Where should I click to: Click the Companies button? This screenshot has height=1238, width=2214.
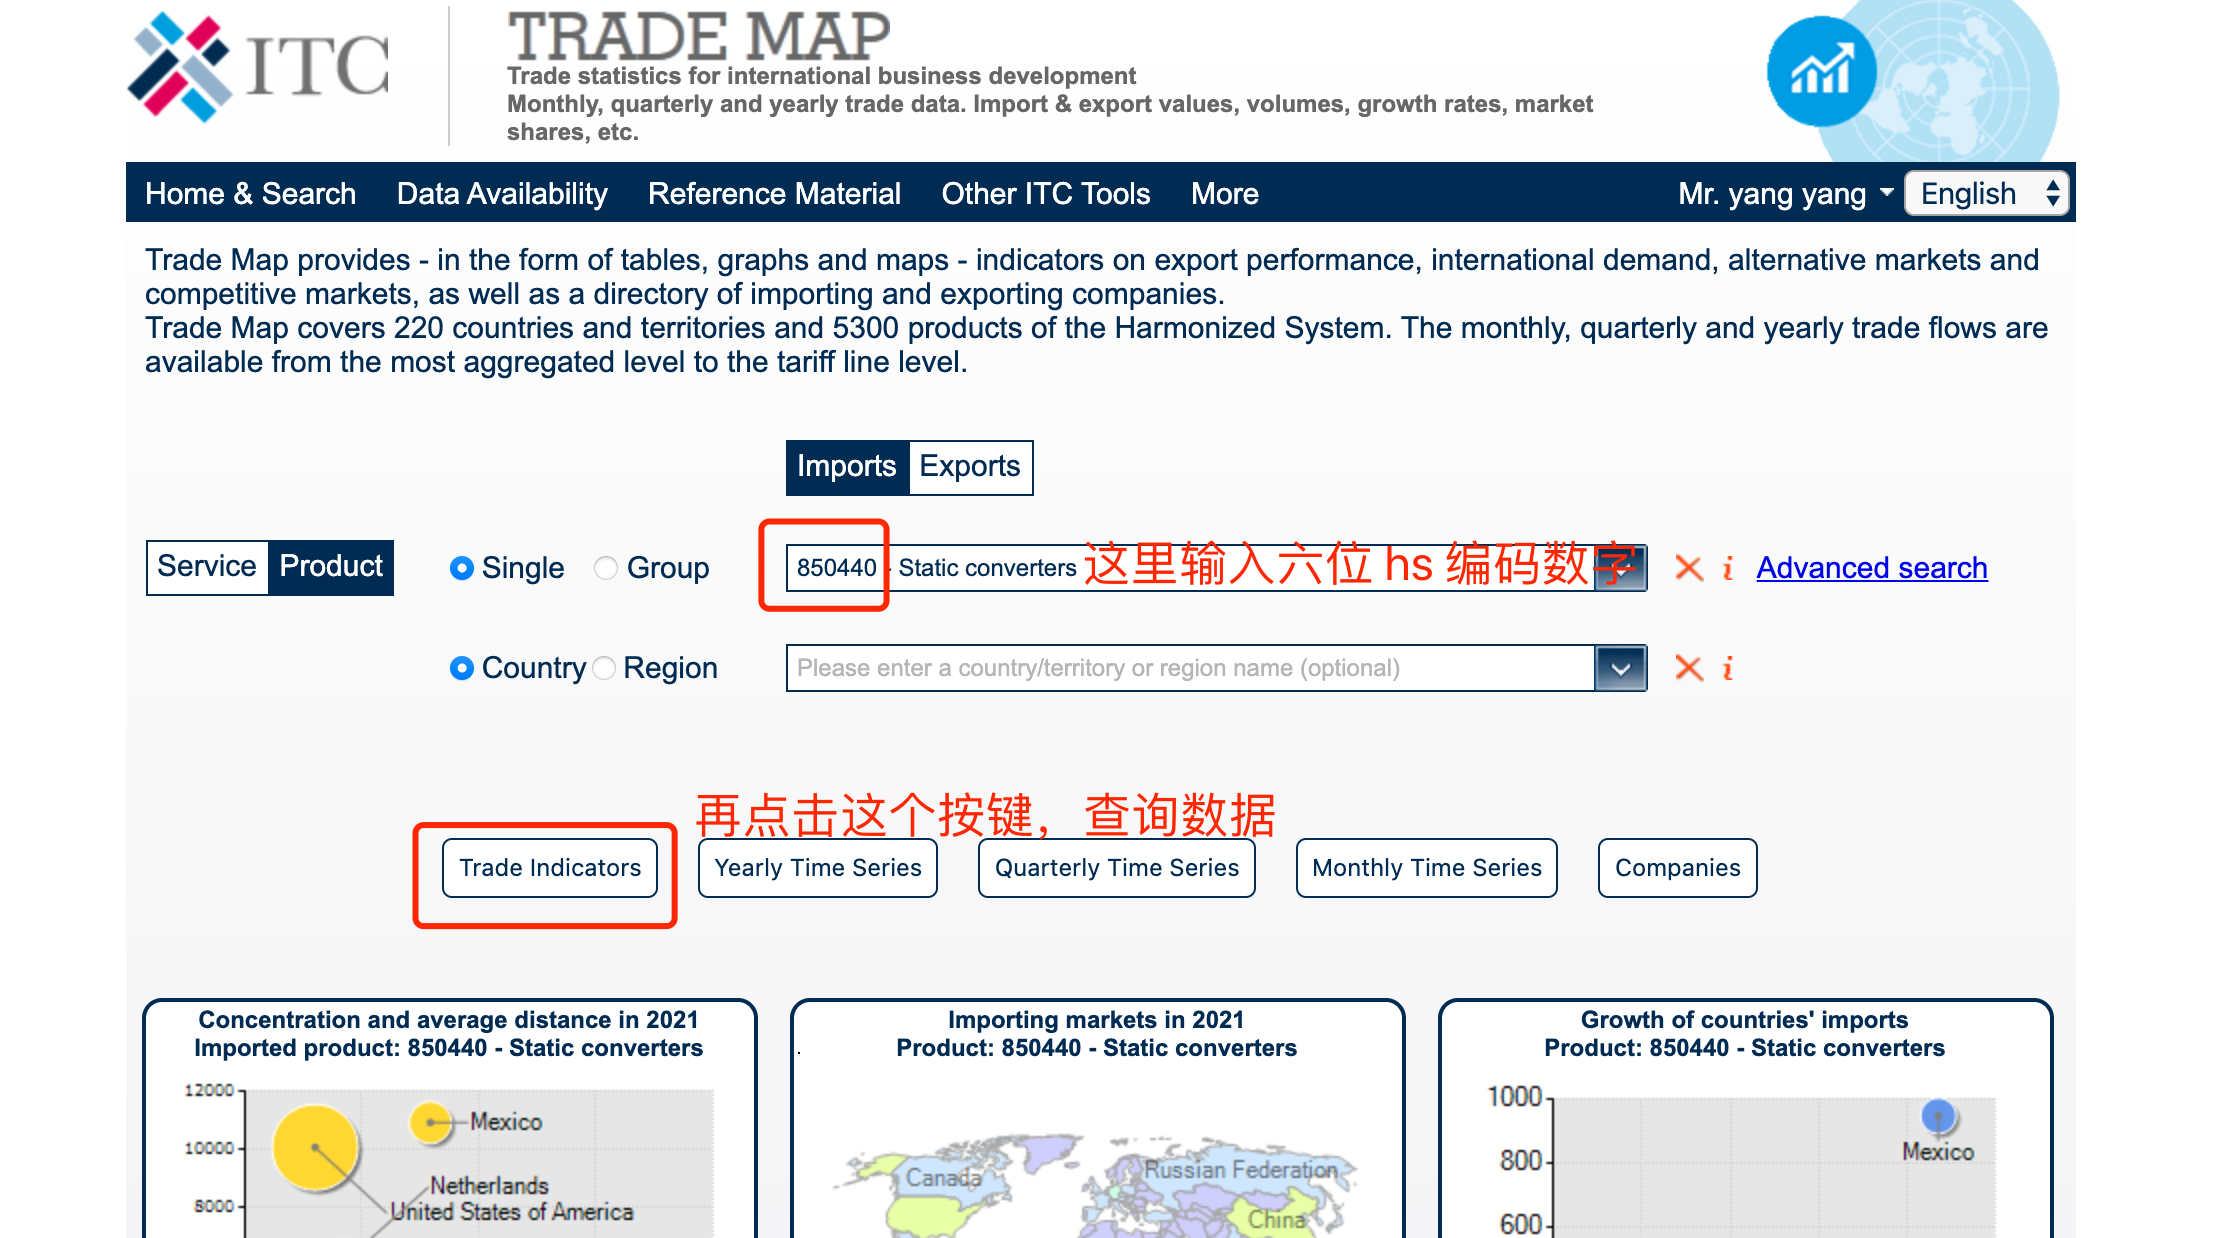click(x=1678, y=868)
